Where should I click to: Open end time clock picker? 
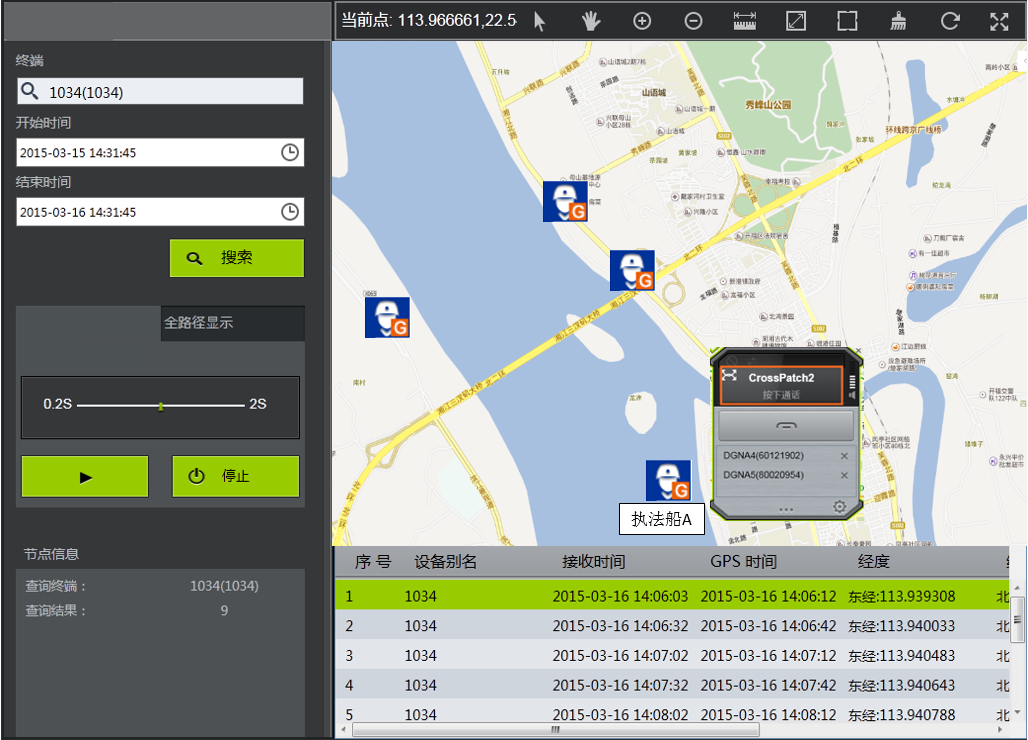tap(289, 212)
